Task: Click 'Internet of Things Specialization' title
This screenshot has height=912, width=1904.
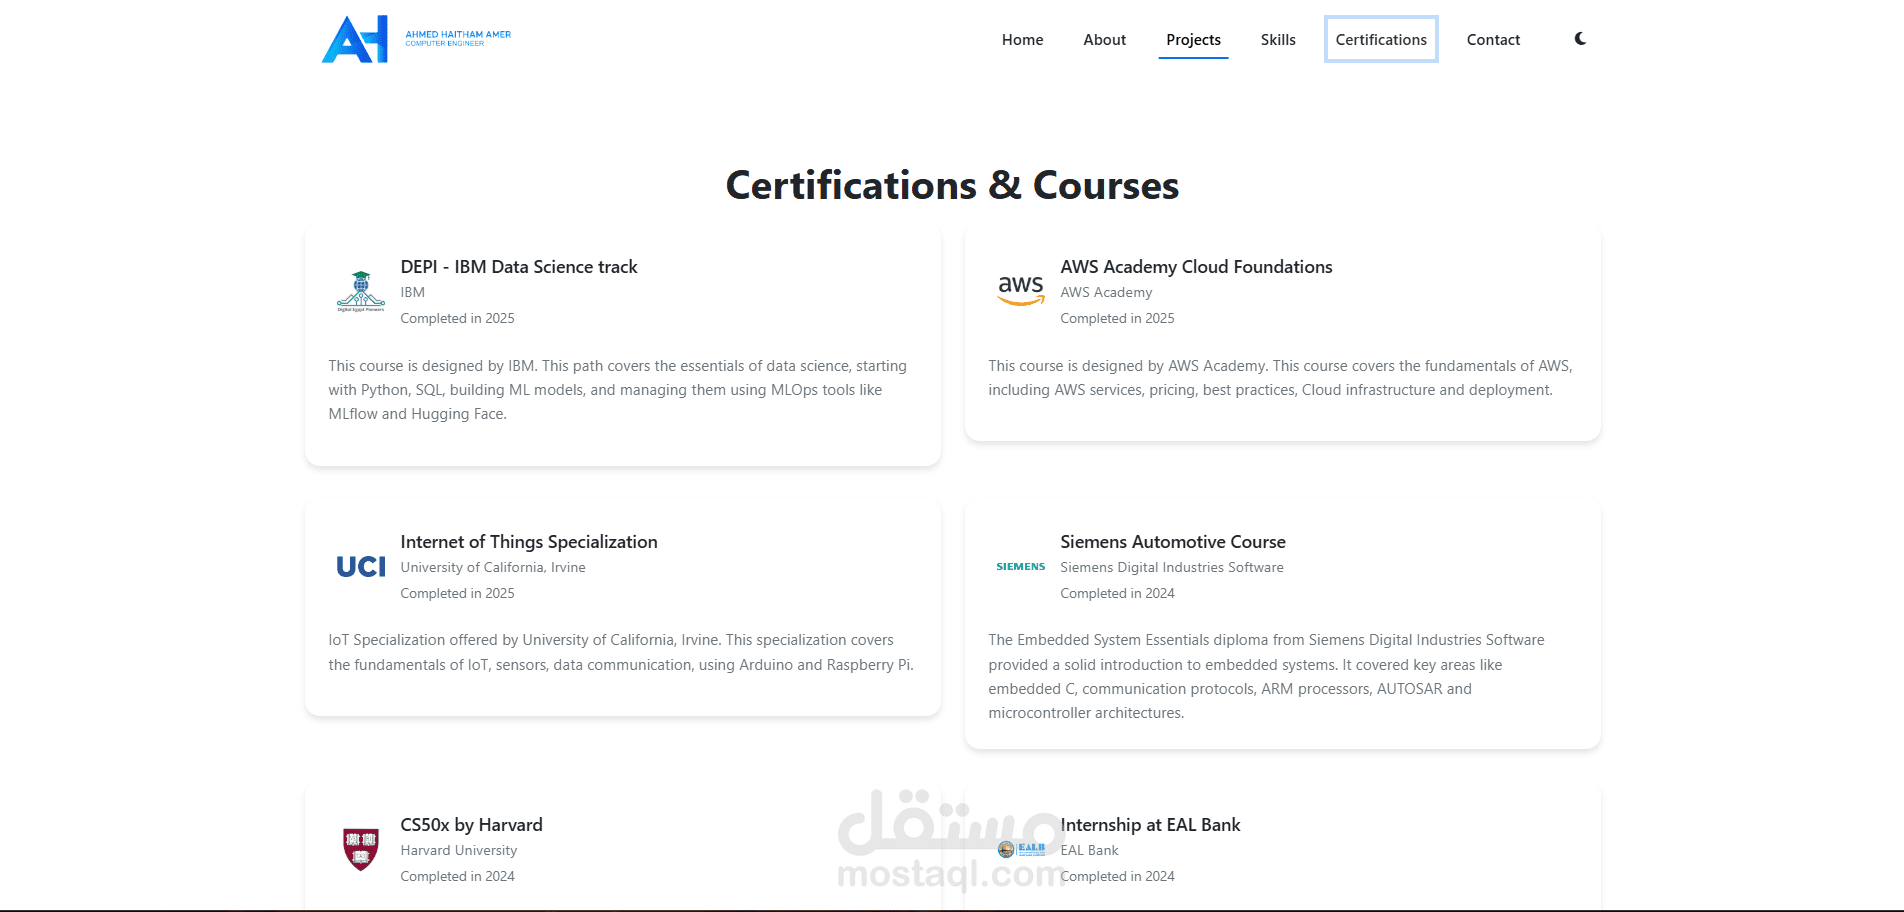Action: tap(529, 542)
